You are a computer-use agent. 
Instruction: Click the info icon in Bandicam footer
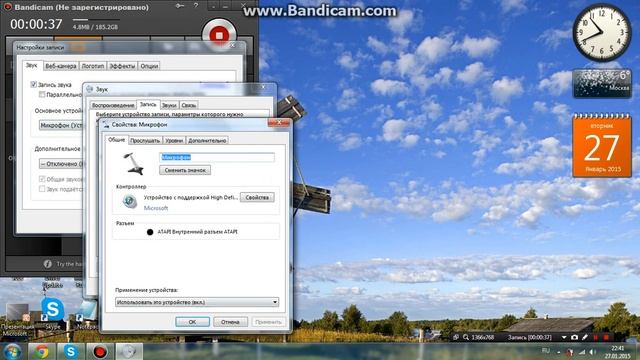tap(48, 264)
